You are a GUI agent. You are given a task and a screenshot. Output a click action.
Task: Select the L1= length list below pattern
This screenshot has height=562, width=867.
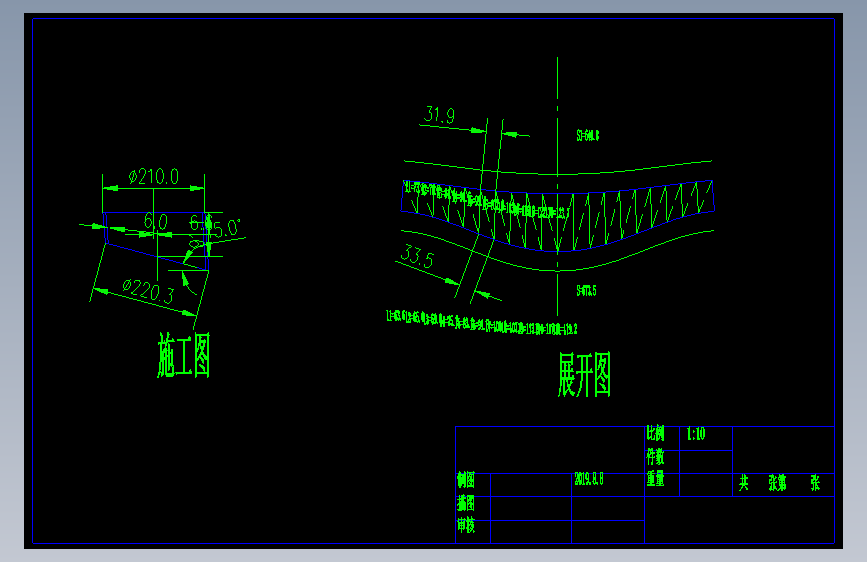pyautogui.click(x=482, y=322)
